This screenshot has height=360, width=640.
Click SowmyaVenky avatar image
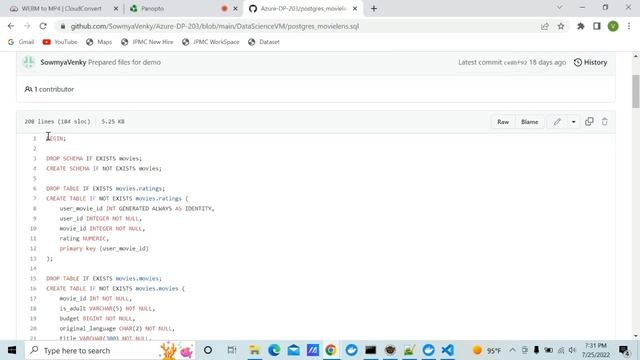(29, 62)
